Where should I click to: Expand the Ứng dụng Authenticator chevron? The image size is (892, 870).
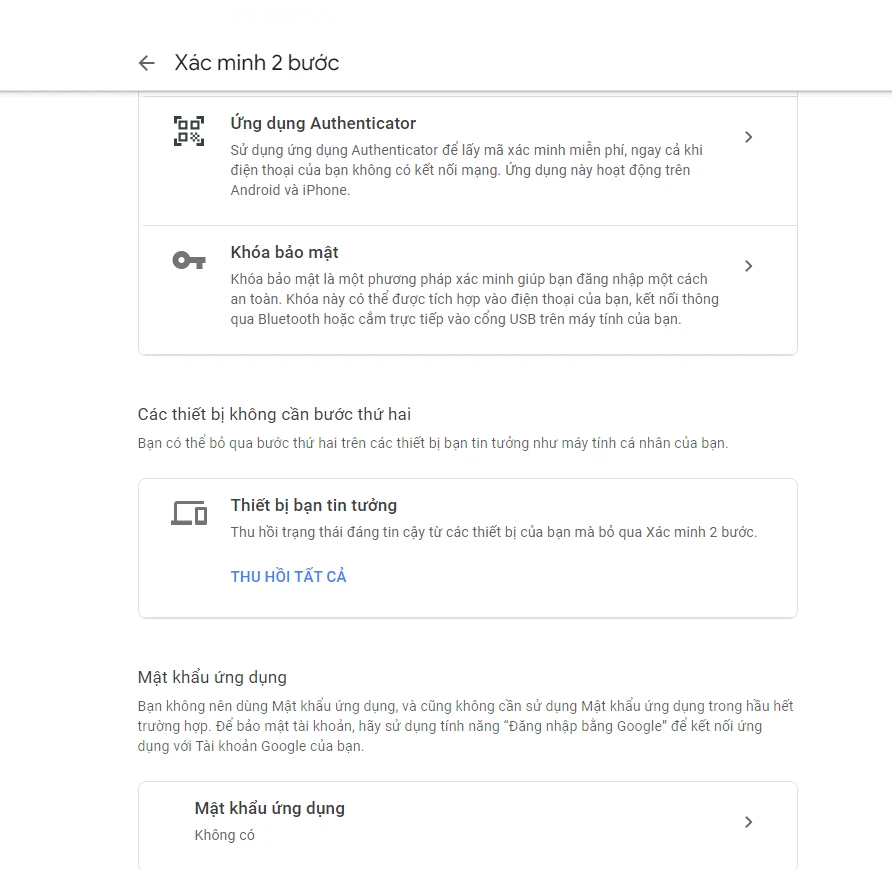point(749,137)
